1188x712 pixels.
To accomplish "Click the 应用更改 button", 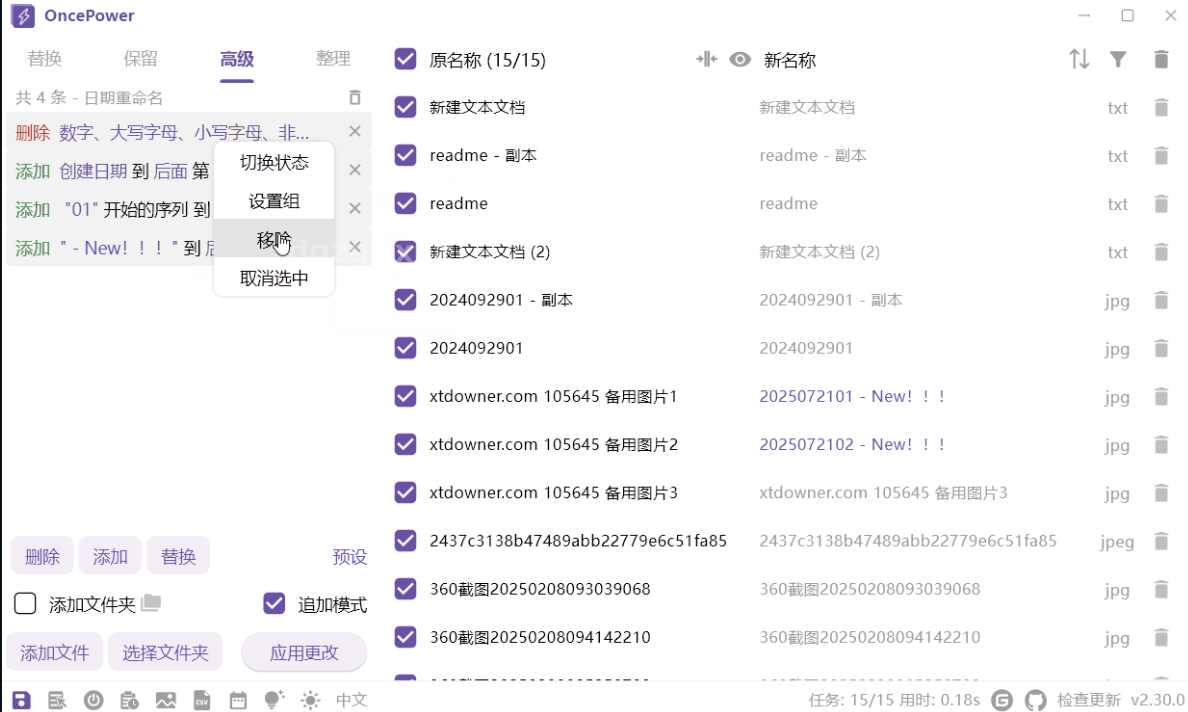I will point(304,653).
